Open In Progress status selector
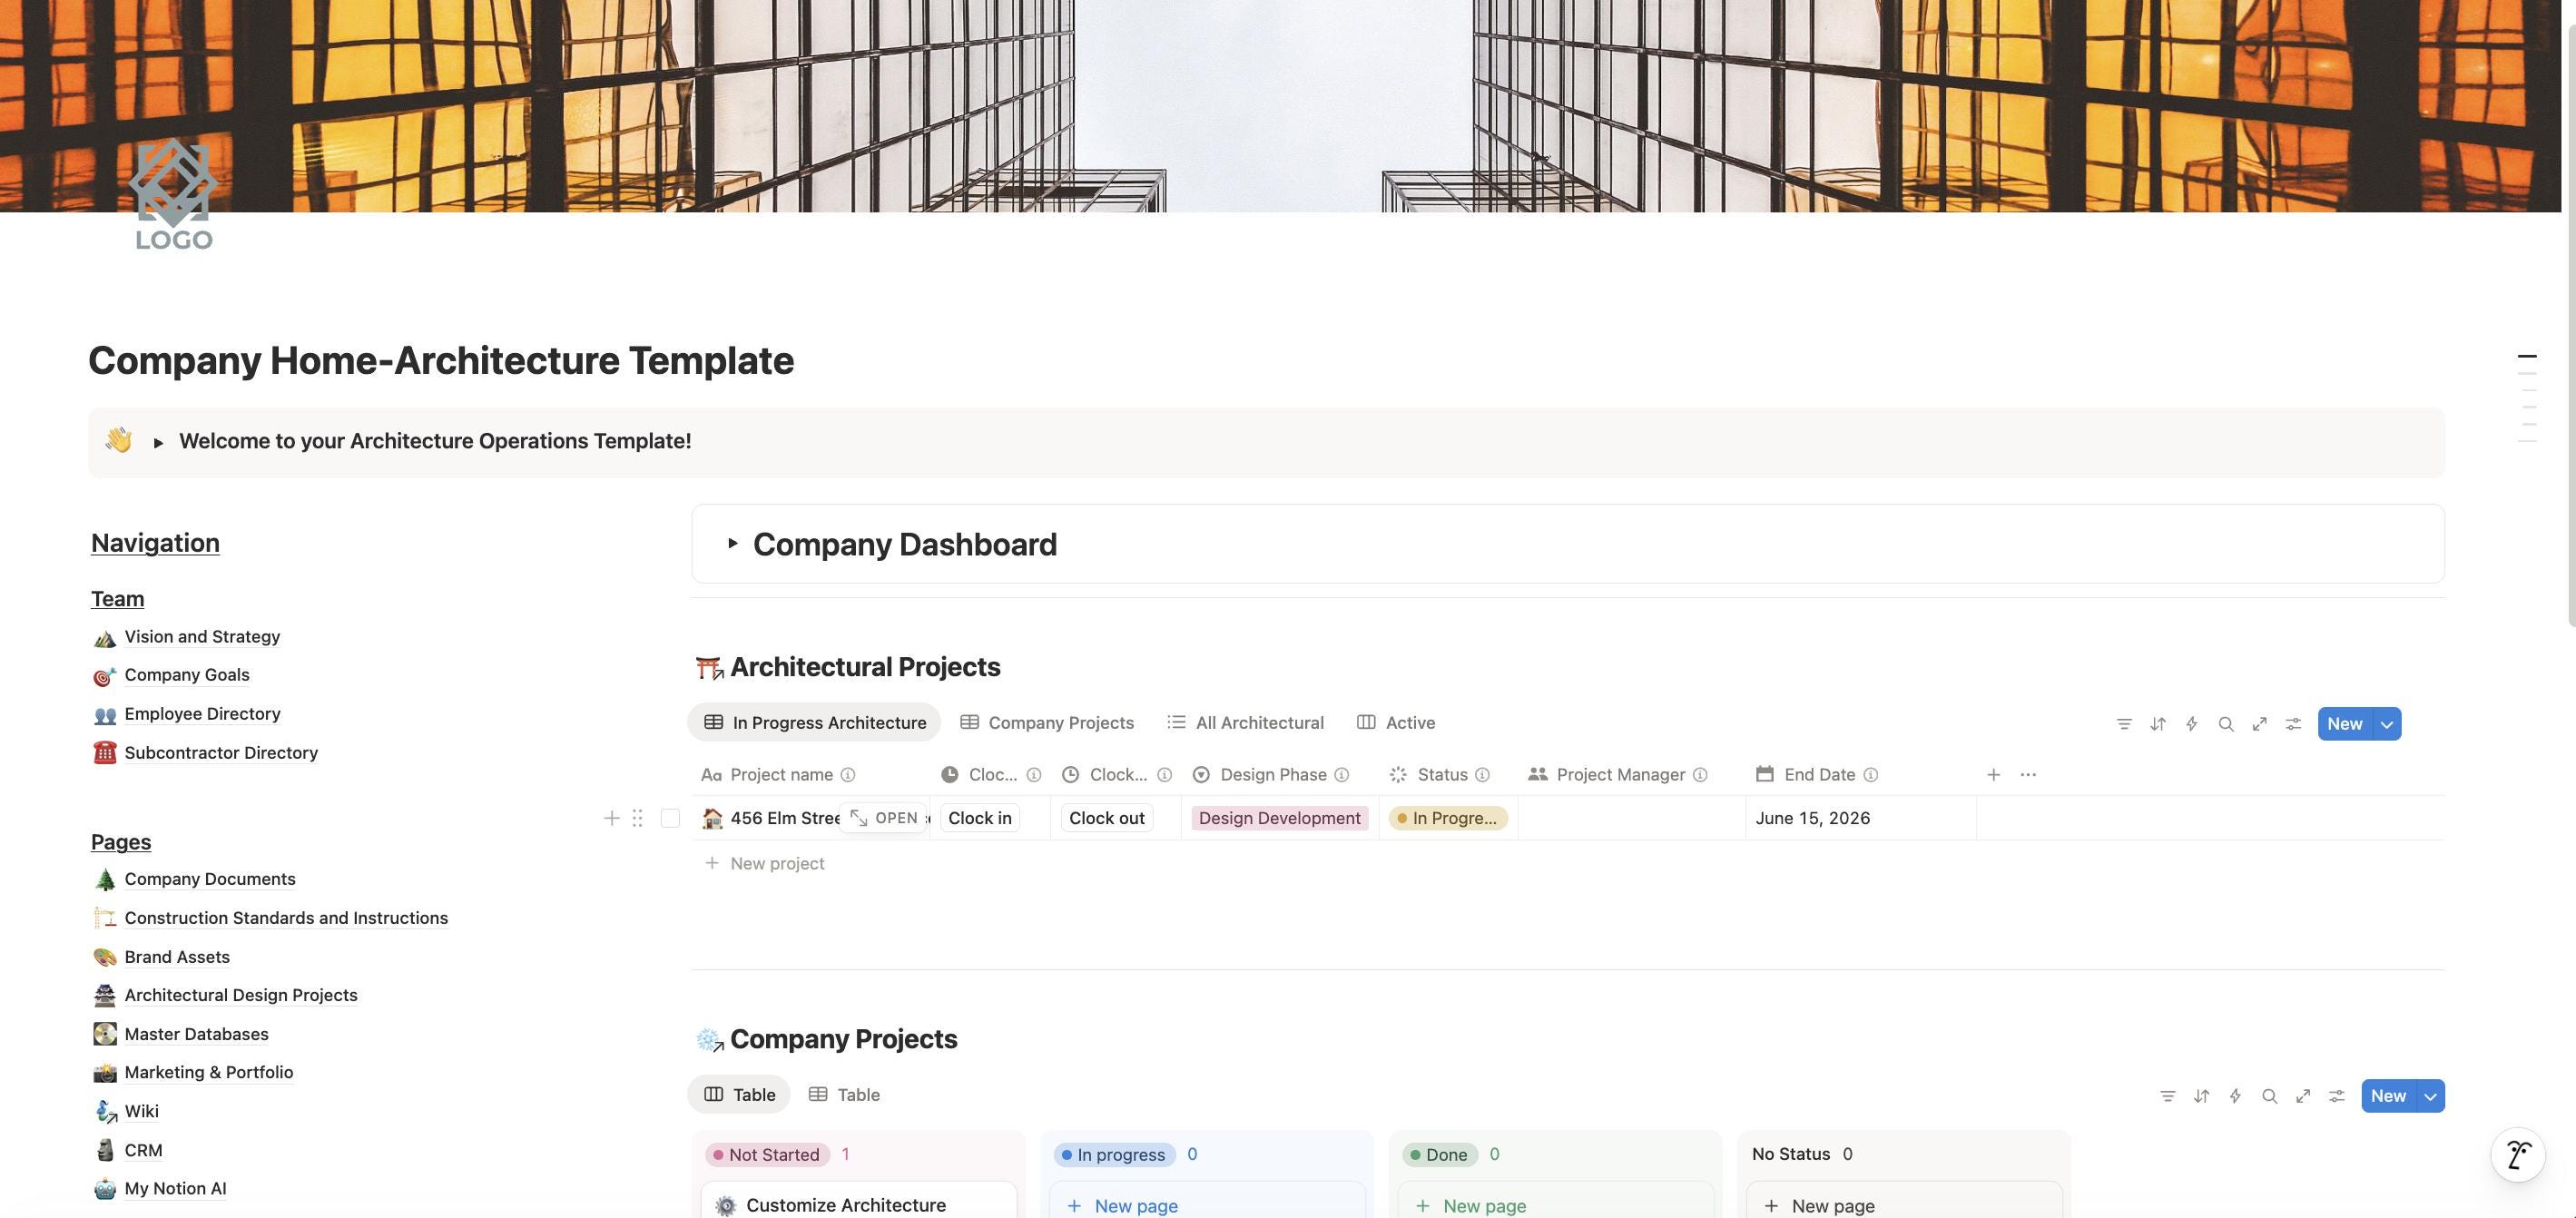Image resolution: width=2576 pixels, height=1218 pixels. pyautogui.click(x=1447, y=818)
